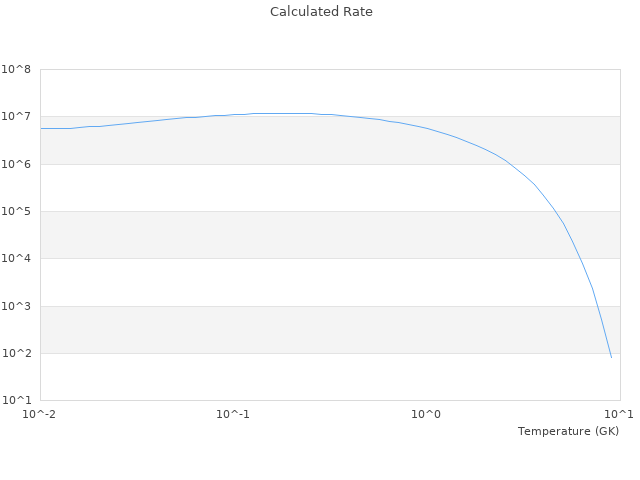Click the 10^-2 x-axis tick label
640x480 pixels.
(40, 414)
